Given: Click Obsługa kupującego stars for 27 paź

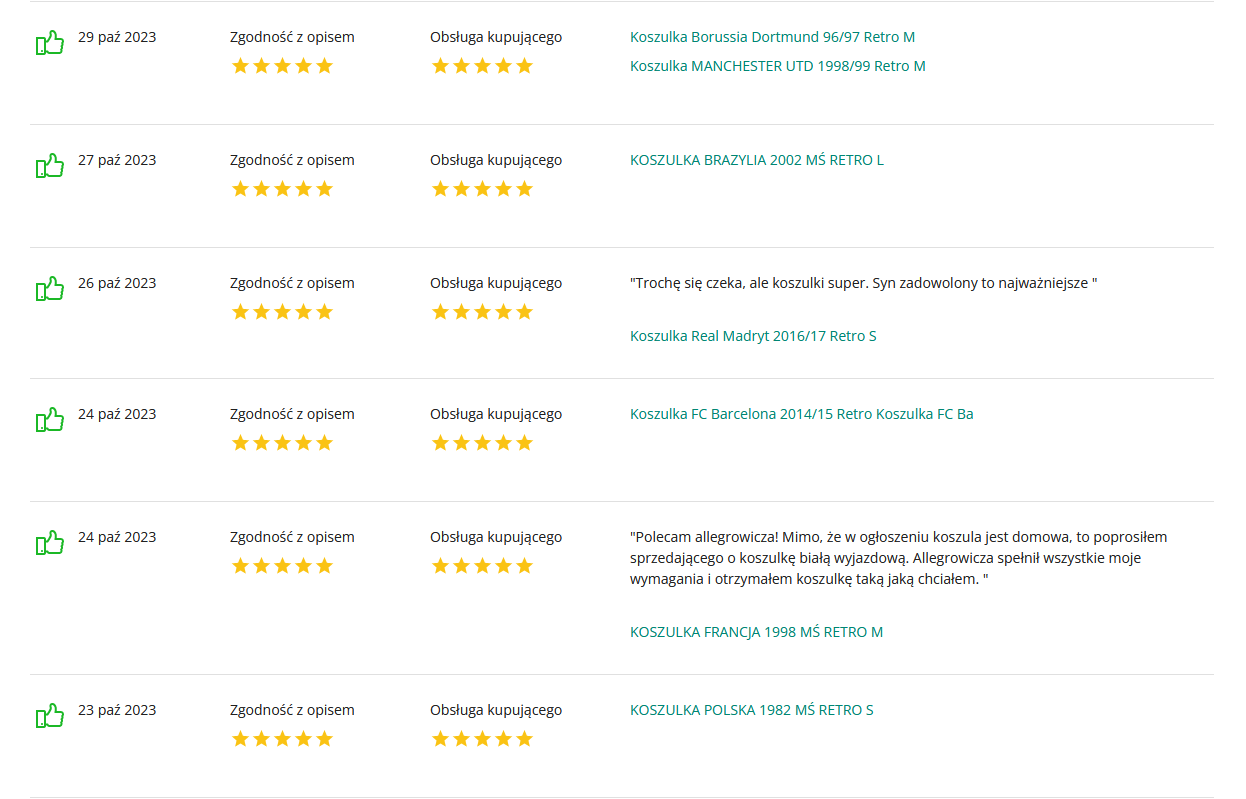Looking at the screenshot, I should click(x=482, y=189).
